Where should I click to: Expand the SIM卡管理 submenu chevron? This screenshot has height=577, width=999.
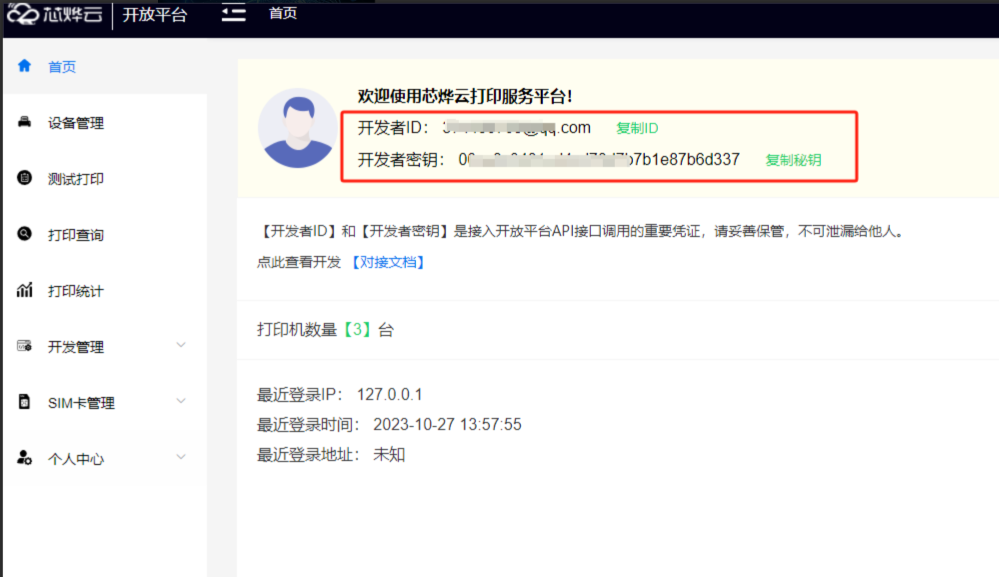coord(181,401)
